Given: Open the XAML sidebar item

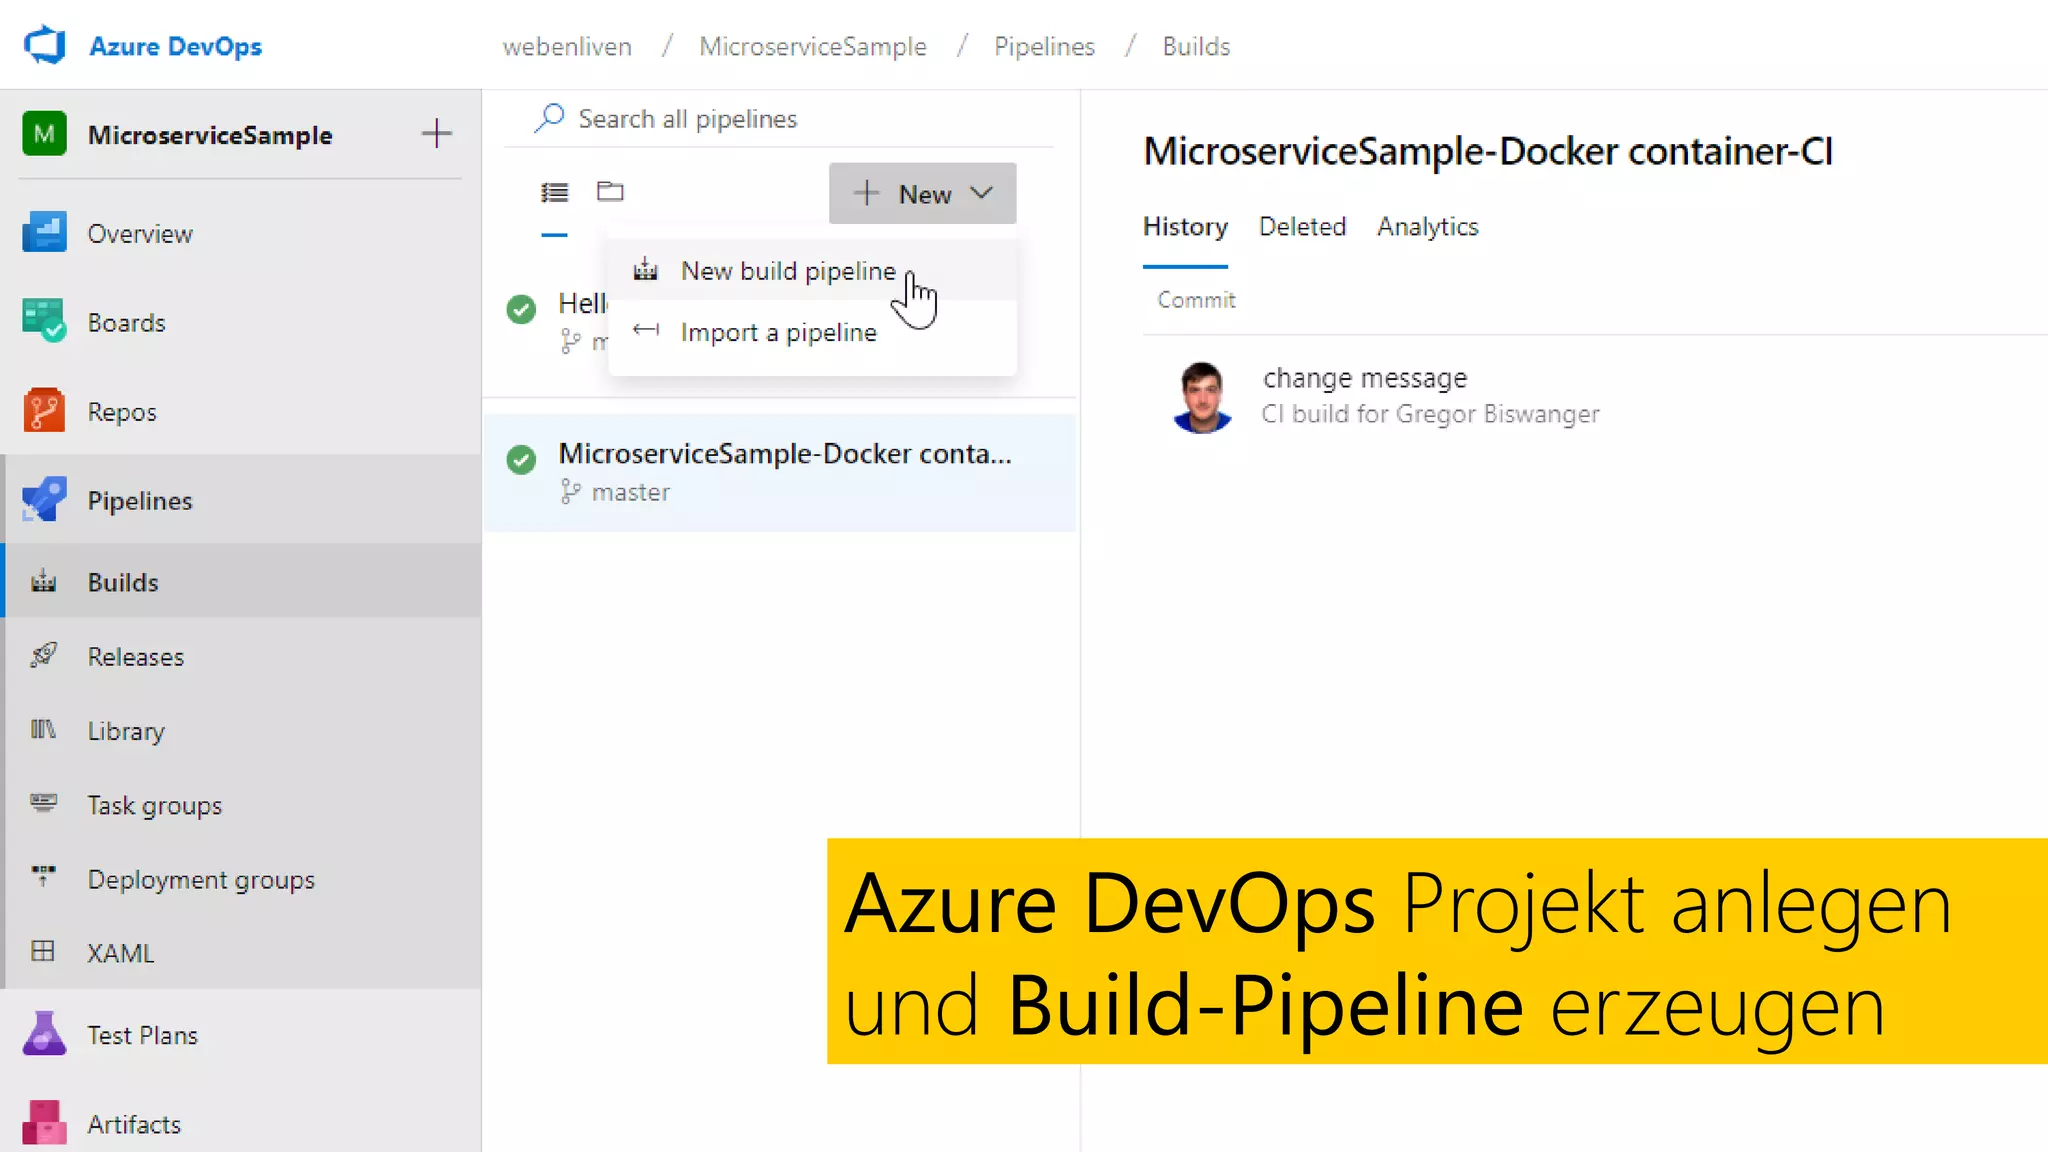Looking at the screenshot, I should pyautogui.click(x=241, y=952).
